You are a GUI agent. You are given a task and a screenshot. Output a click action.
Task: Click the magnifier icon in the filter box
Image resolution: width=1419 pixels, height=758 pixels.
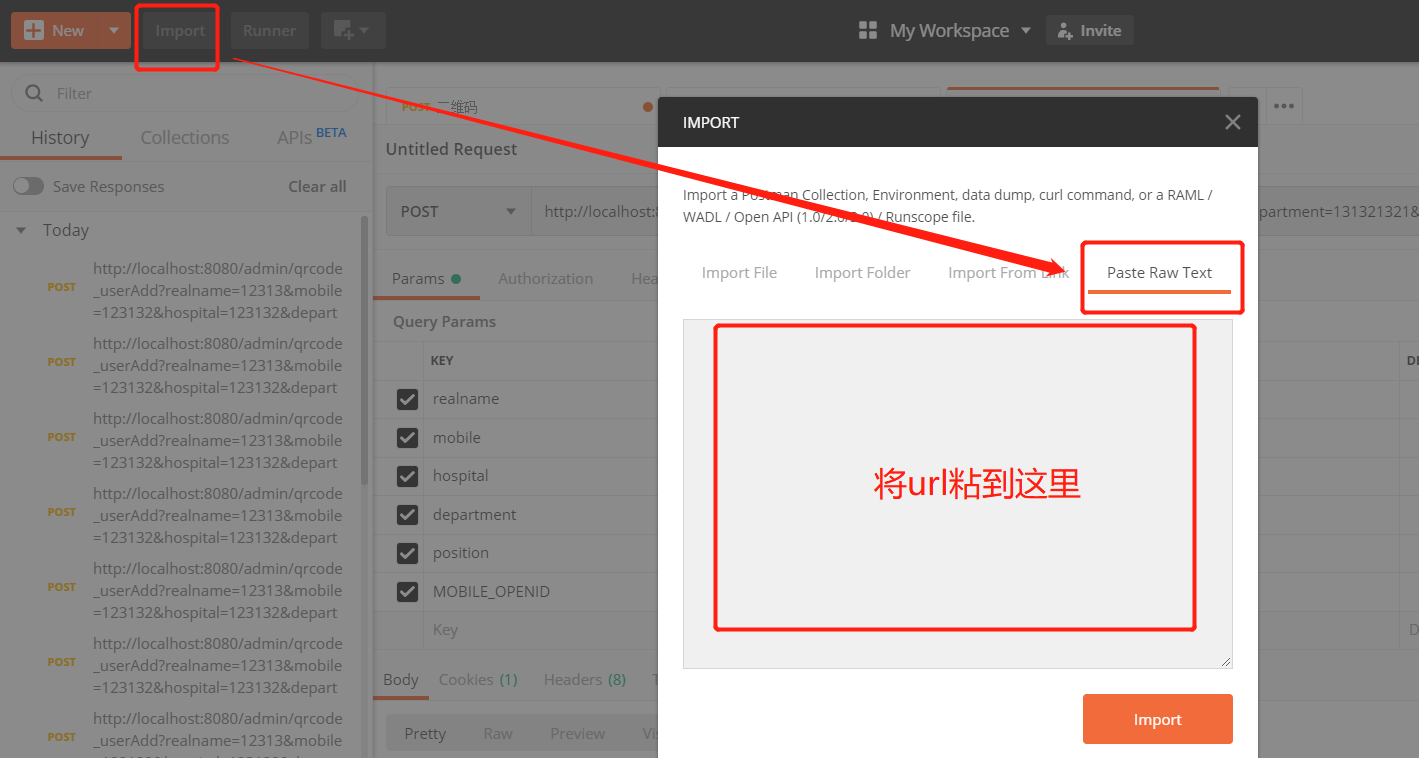(34, 92)
